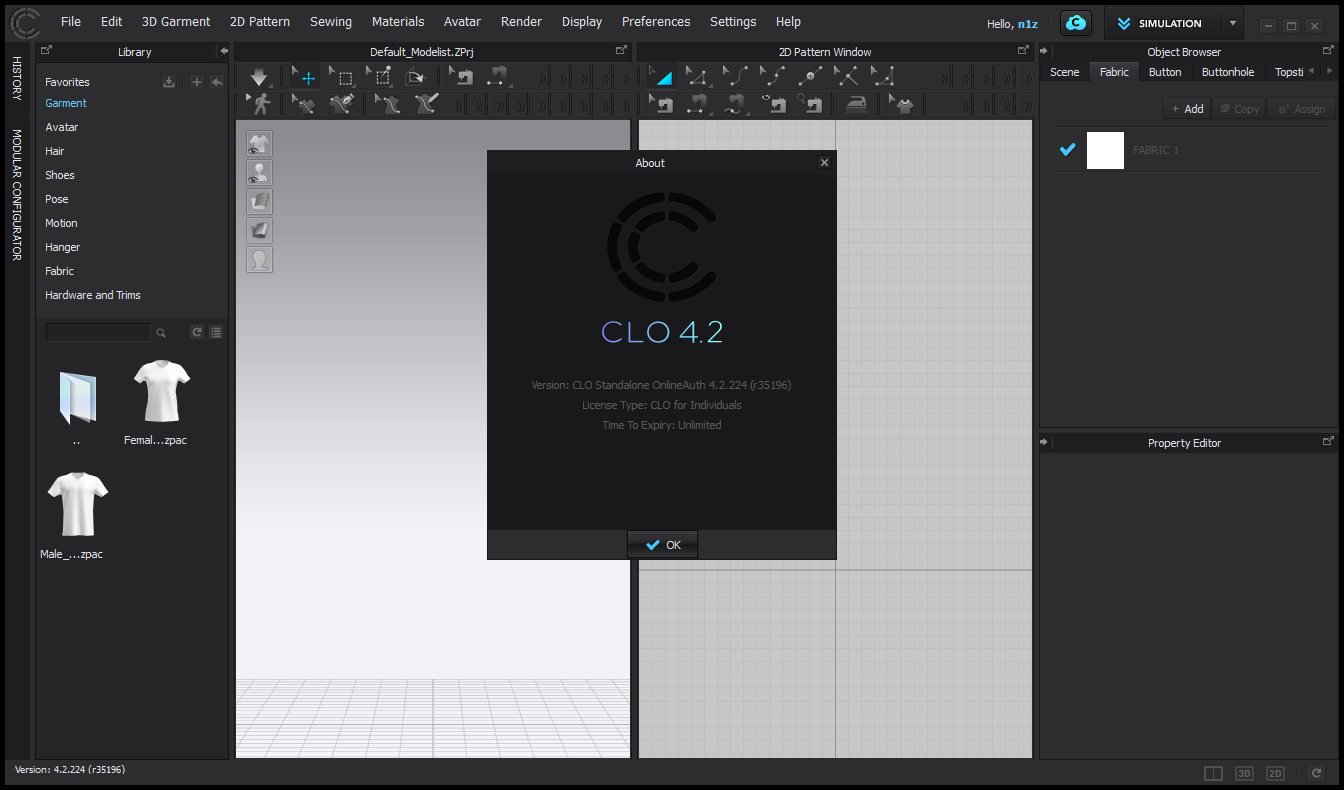Click OK in the About dialog
Viewport: 1344px width, 790px height.
[662, 545]
